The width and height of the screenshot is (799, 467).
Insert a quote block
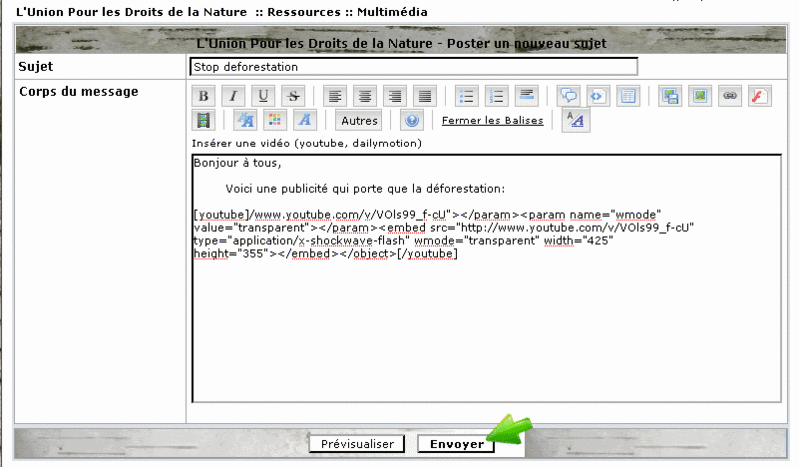pyautogui.click(x=568, y=96)
